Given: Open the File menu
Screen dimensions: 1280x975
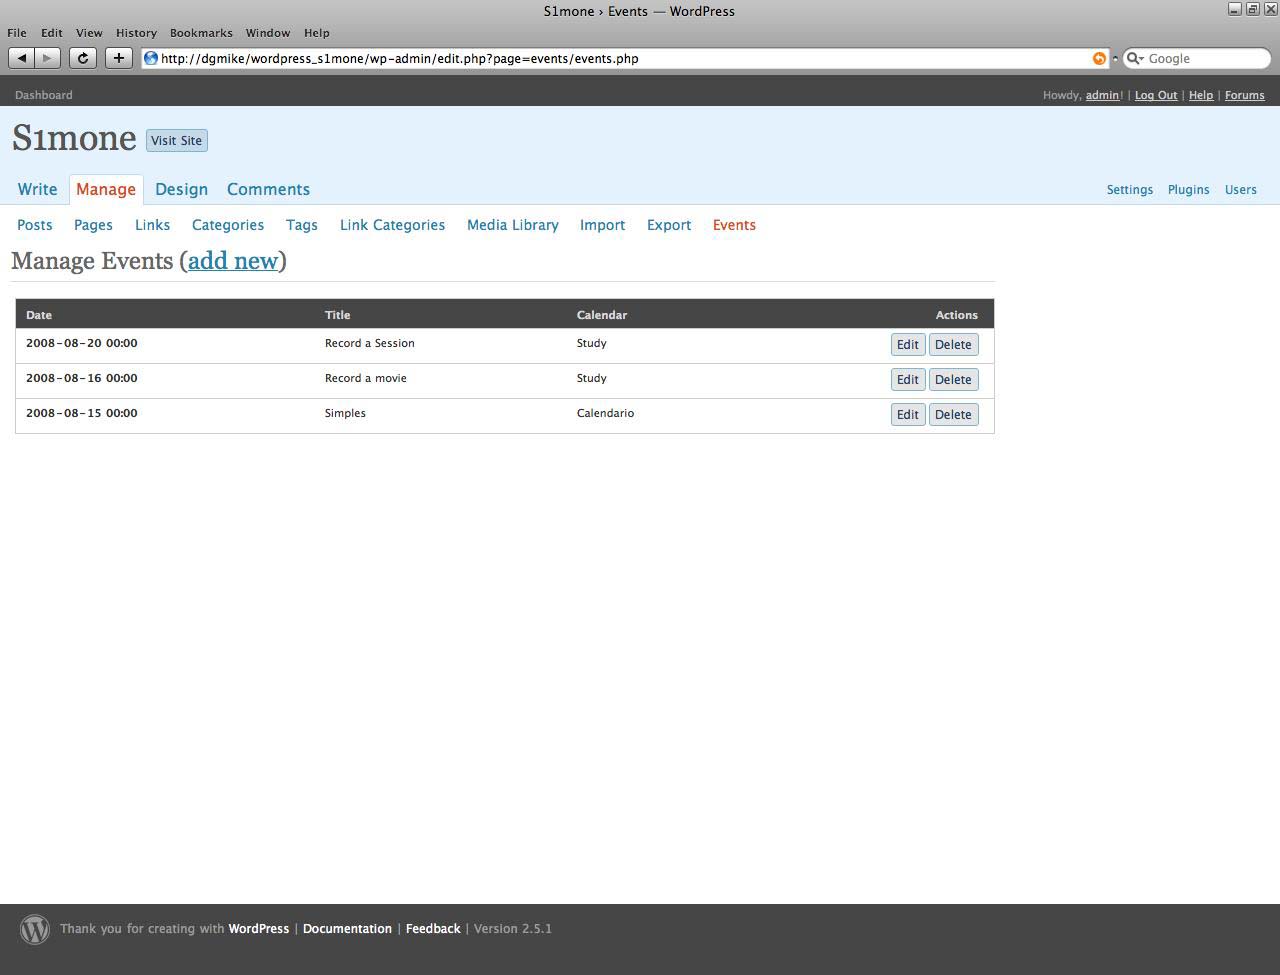Looking at the screenshot, I should pos(17,33).
